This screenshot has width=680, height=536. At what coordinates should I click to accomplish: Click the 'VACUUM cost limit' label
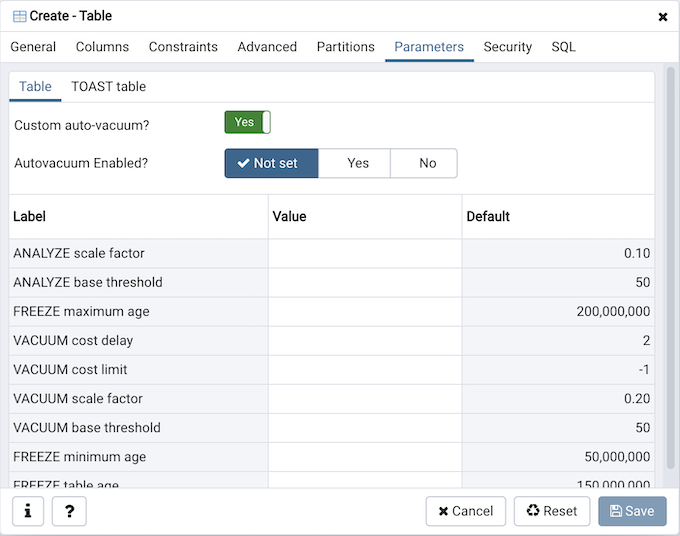(70, 369)
